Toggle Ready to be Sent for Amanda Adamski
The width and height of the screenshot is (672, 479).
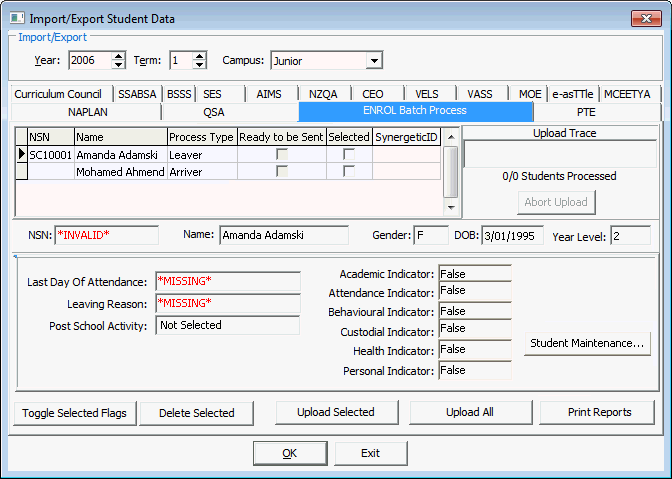[x=282, y=154]
